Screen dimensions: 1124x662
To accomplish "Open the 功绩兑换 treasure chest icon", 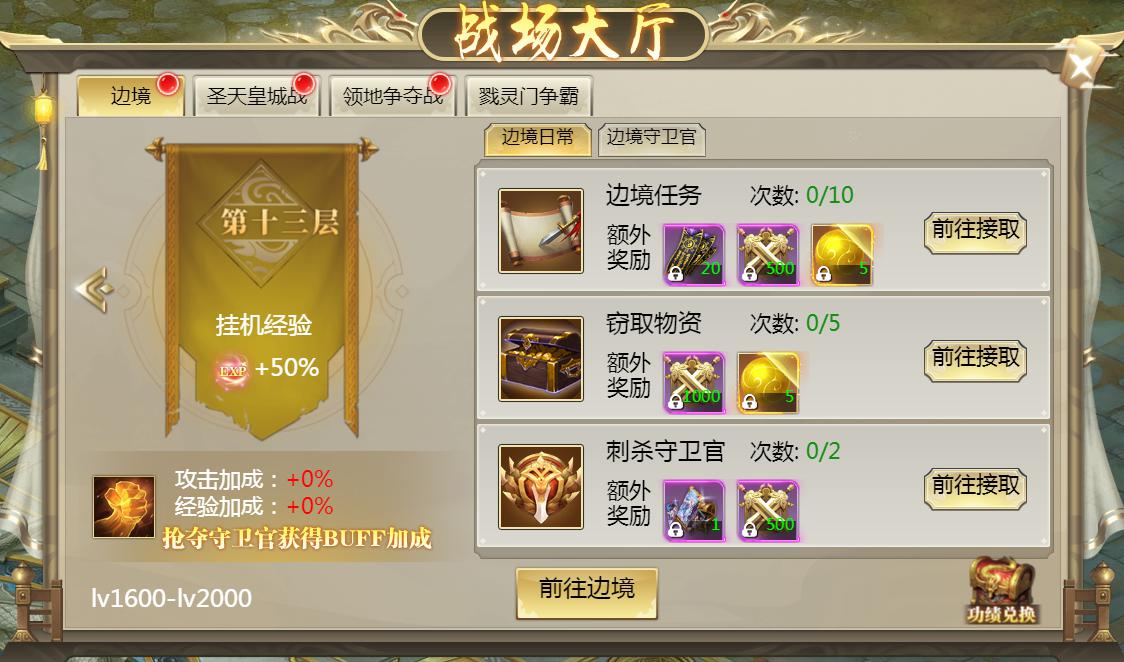I will click(1001, 590).
